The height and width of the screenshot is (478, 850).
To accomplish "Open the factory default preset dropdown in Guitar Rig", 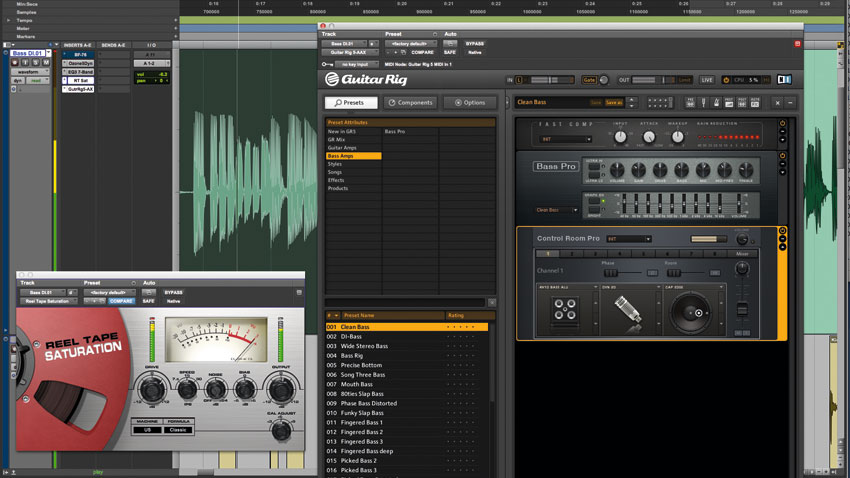I will tap(411, 43).
